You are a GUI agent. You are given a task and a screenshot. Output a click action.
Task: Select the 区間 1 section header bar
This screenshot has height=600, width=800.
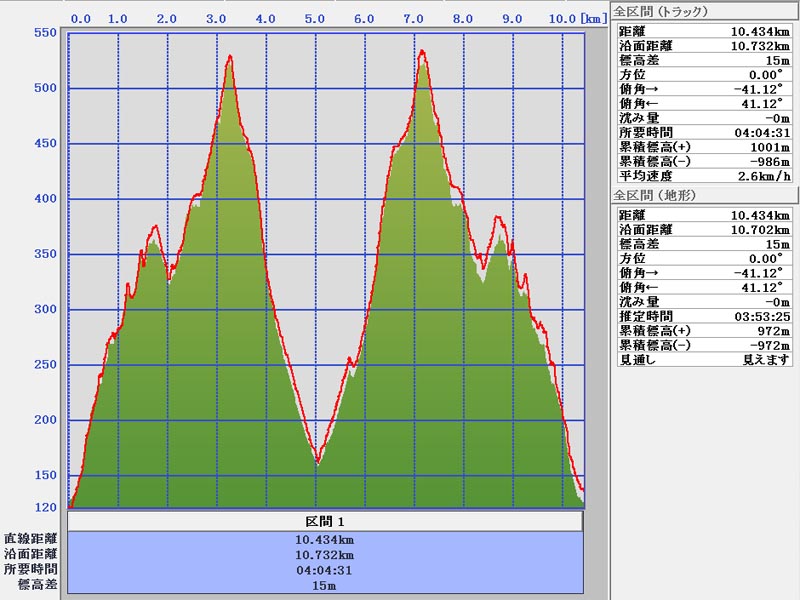[324, 522]
